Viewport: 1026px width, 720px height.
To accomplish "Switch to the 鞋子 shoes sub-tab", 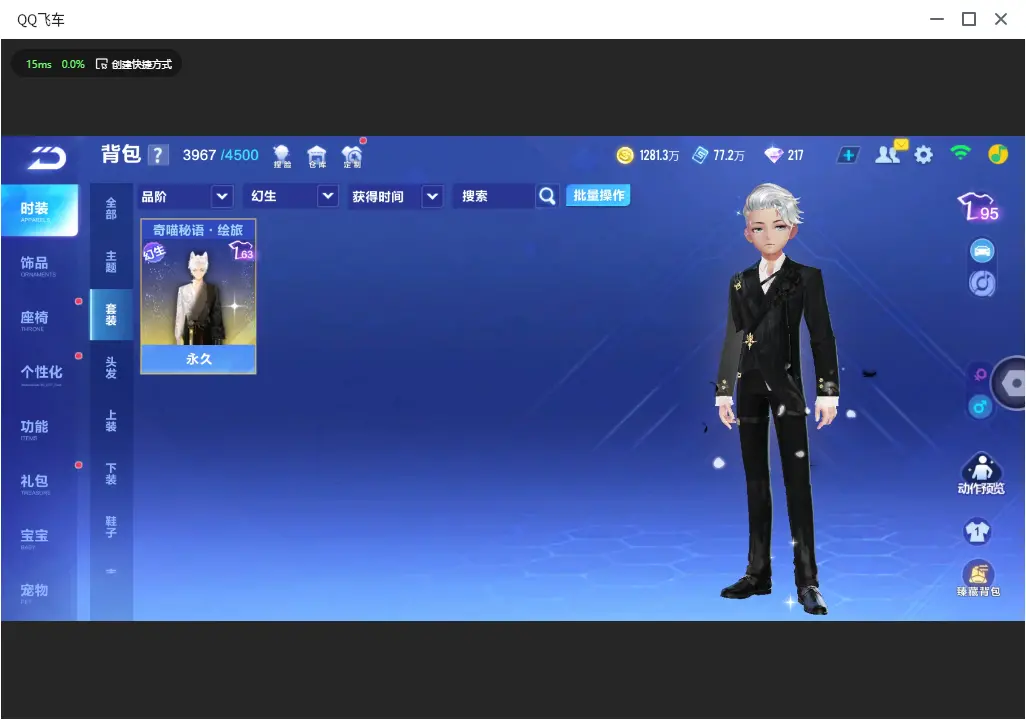I will coord(111,527).
